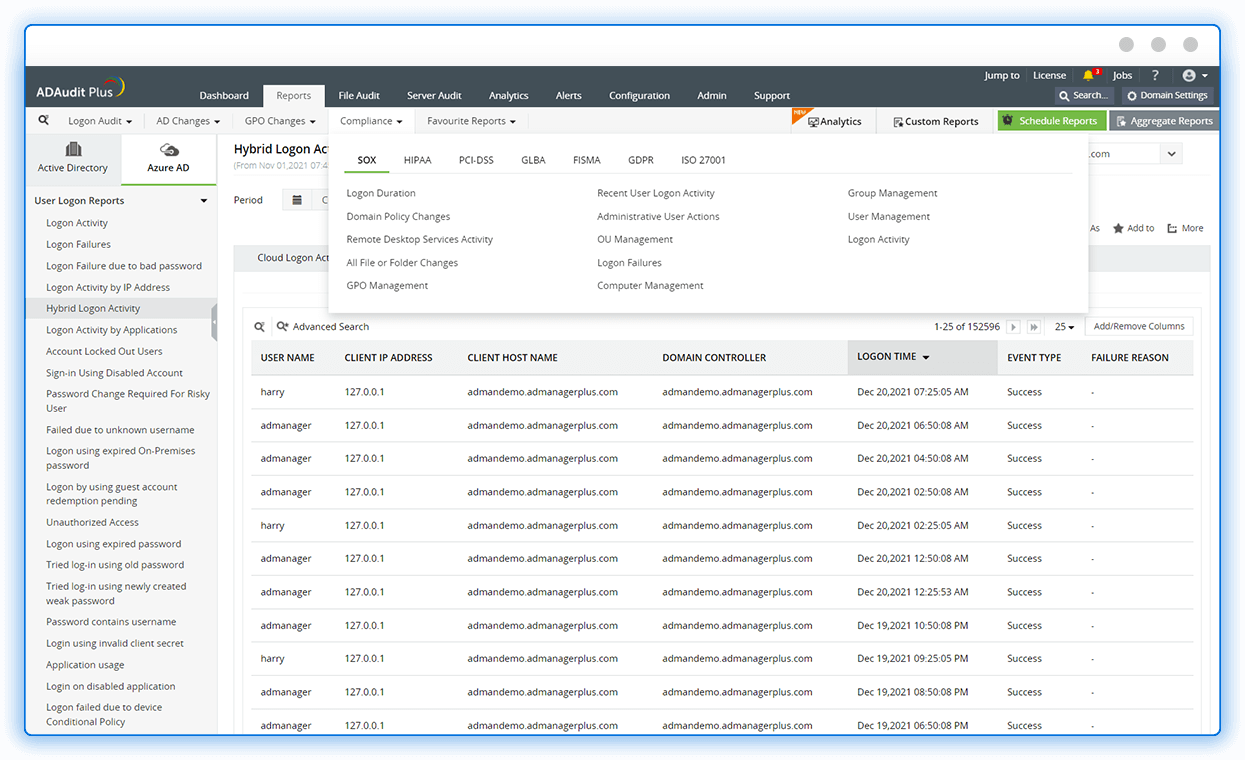Jump to the last results page arrow
The height and width of the screenshot is (760, 1245).
[1034, 327]
